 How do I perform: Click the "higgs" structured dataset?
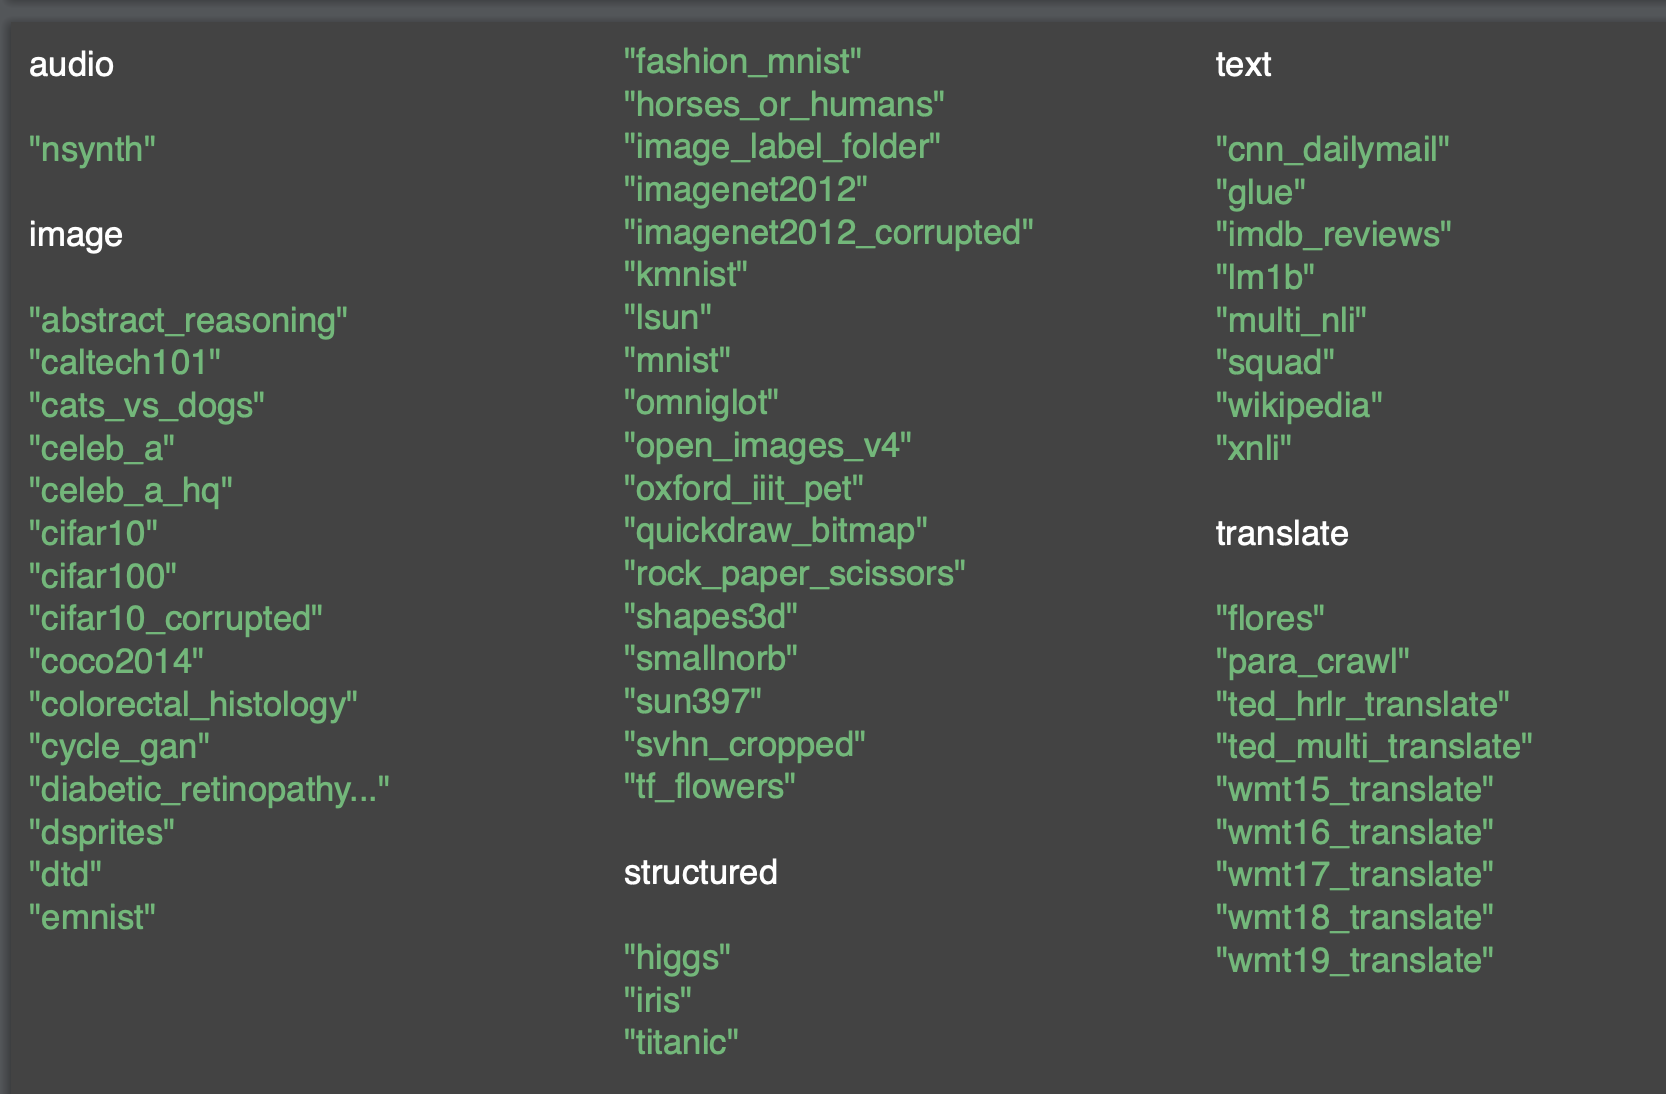click(677, 958)
